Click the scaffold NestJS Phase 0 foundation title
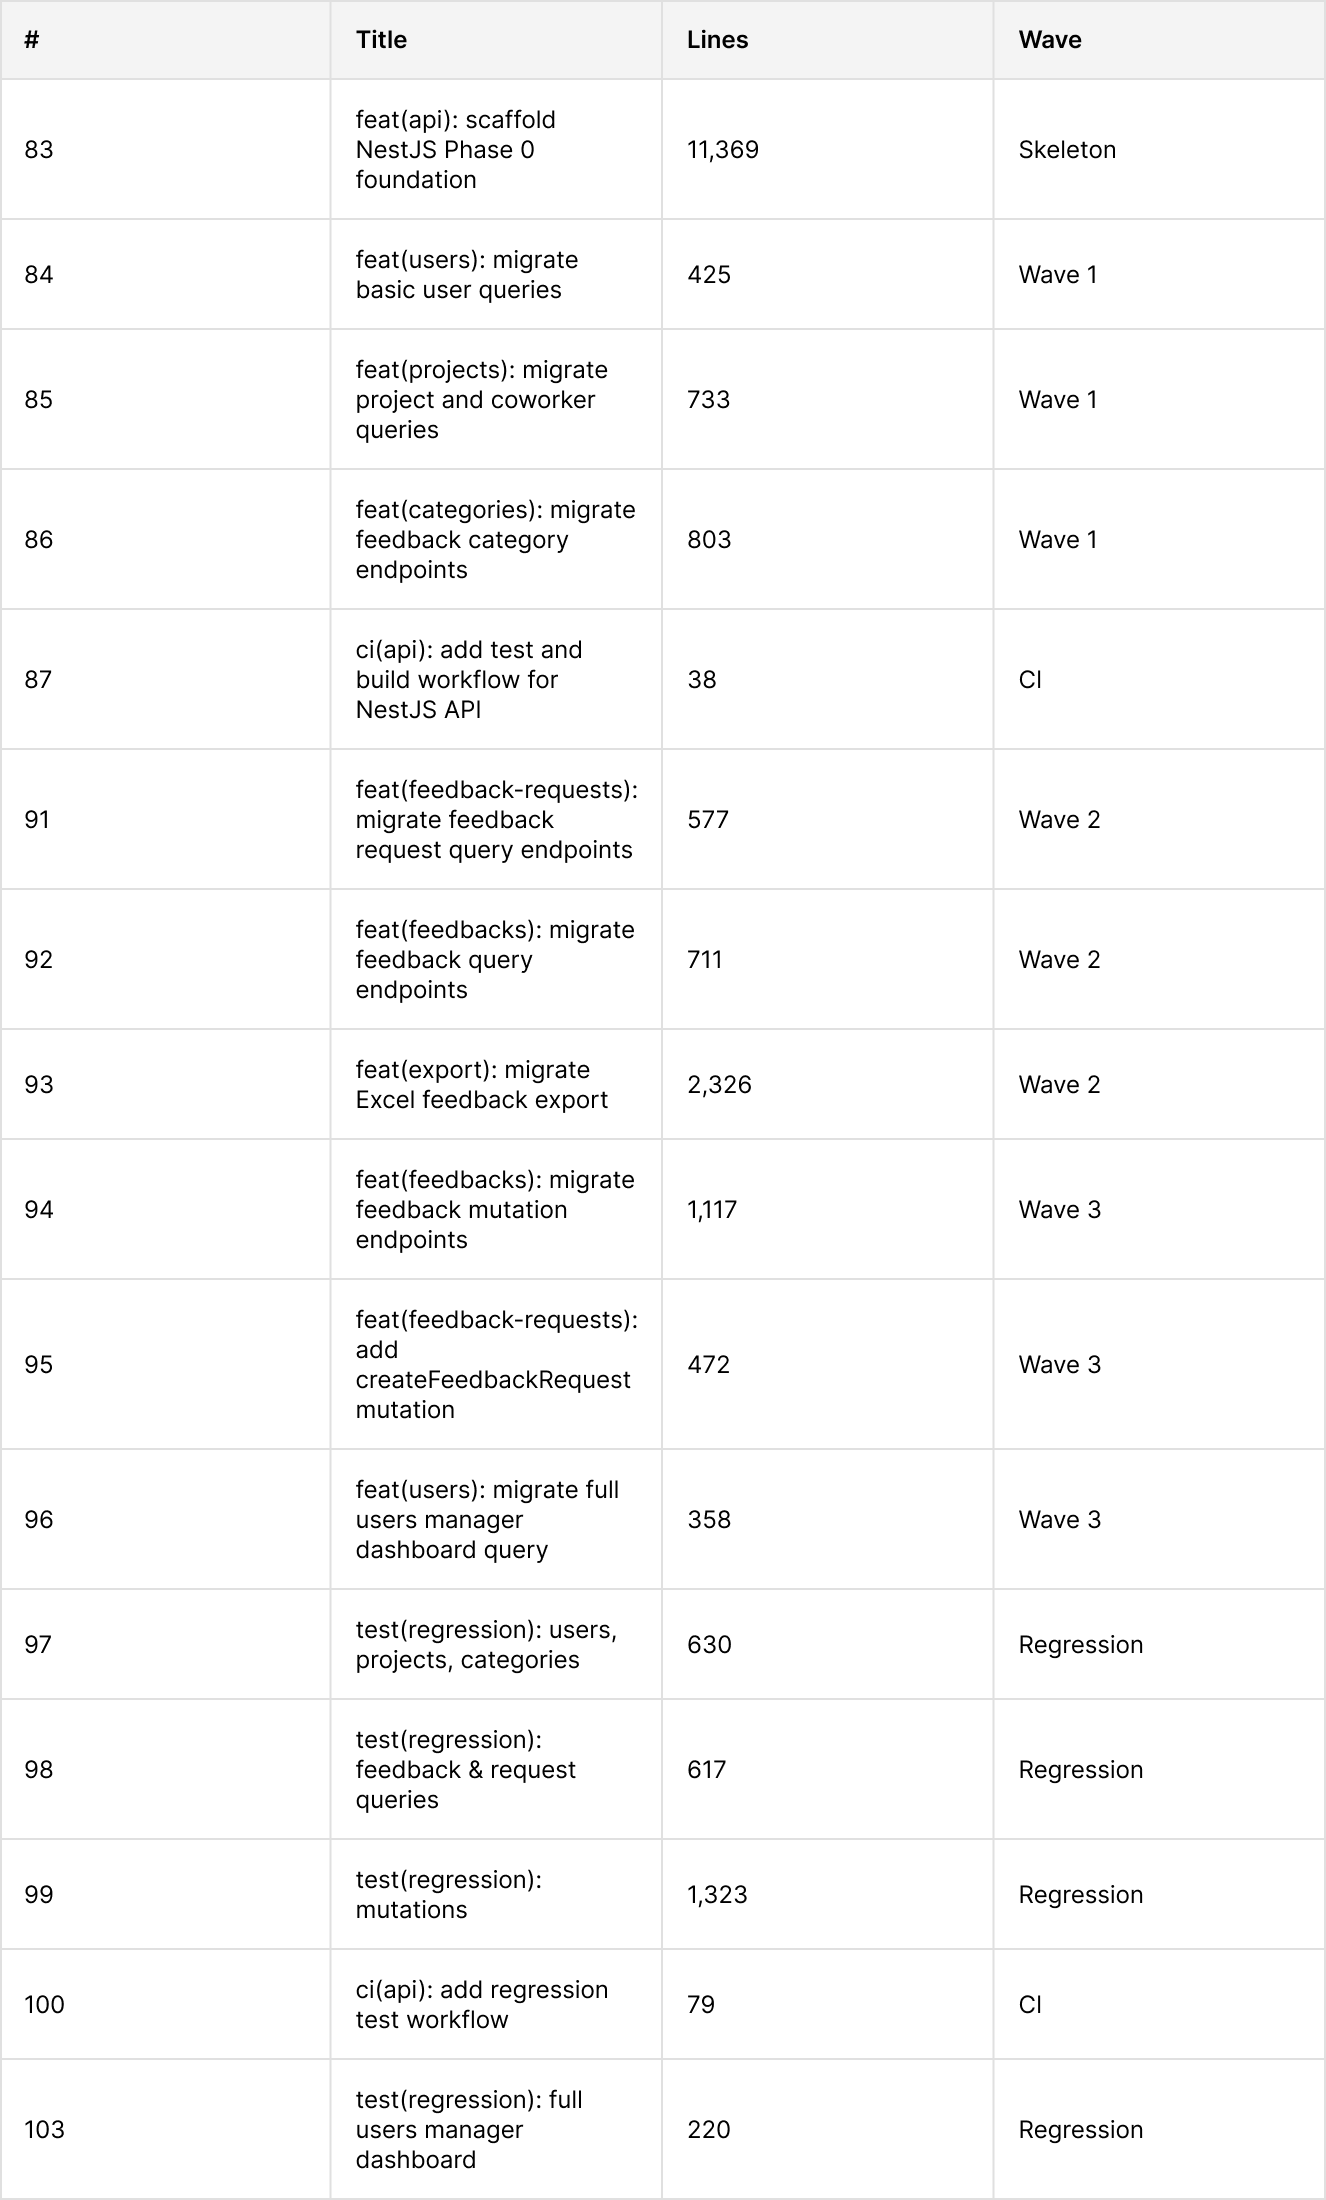Image resolution: width=1326 pixels, height=2200 pixels. click(455, 150)
